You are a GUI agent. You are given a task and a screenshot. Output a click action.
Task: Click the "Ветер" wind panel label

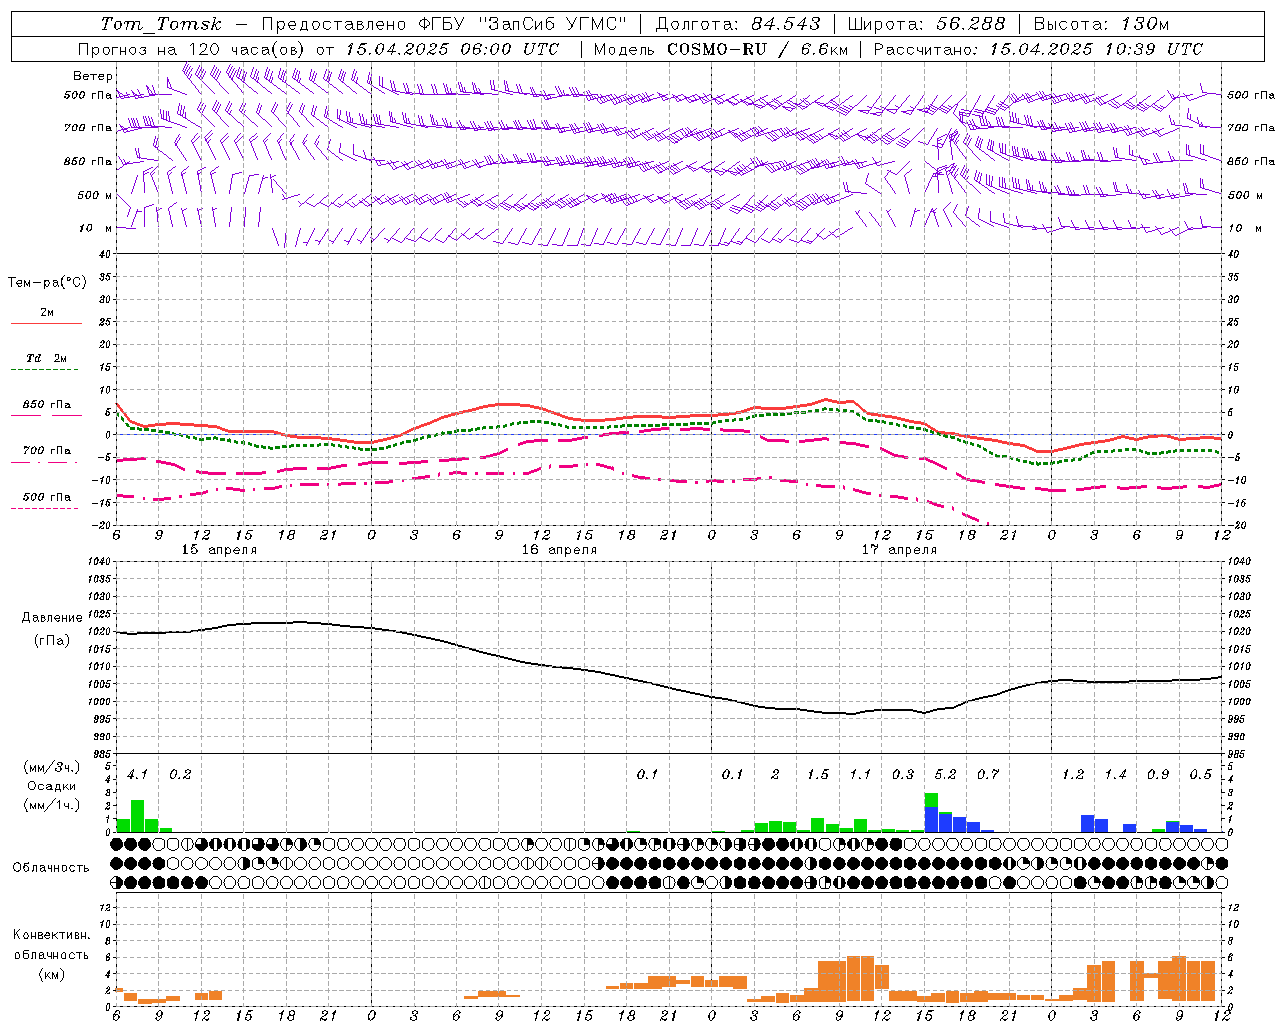[93, 76]
